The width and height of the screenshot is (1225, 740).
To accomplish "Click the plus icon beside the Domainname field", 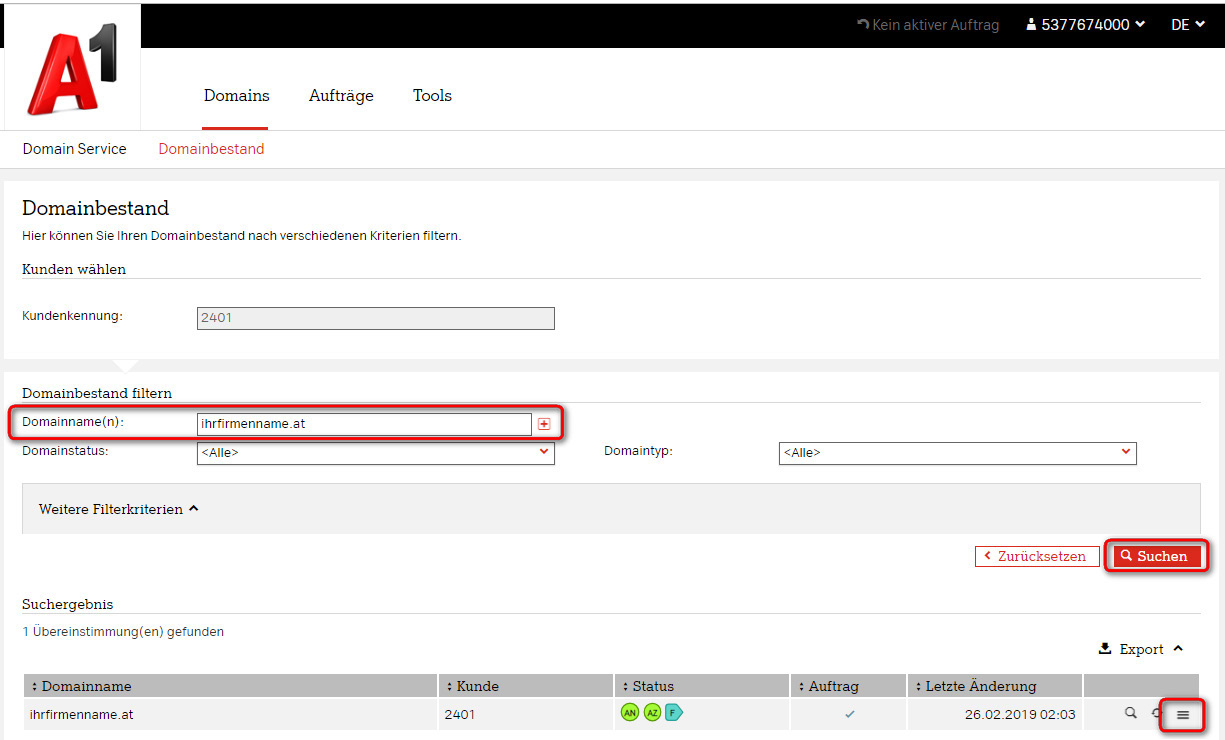I will click(544, 424).
